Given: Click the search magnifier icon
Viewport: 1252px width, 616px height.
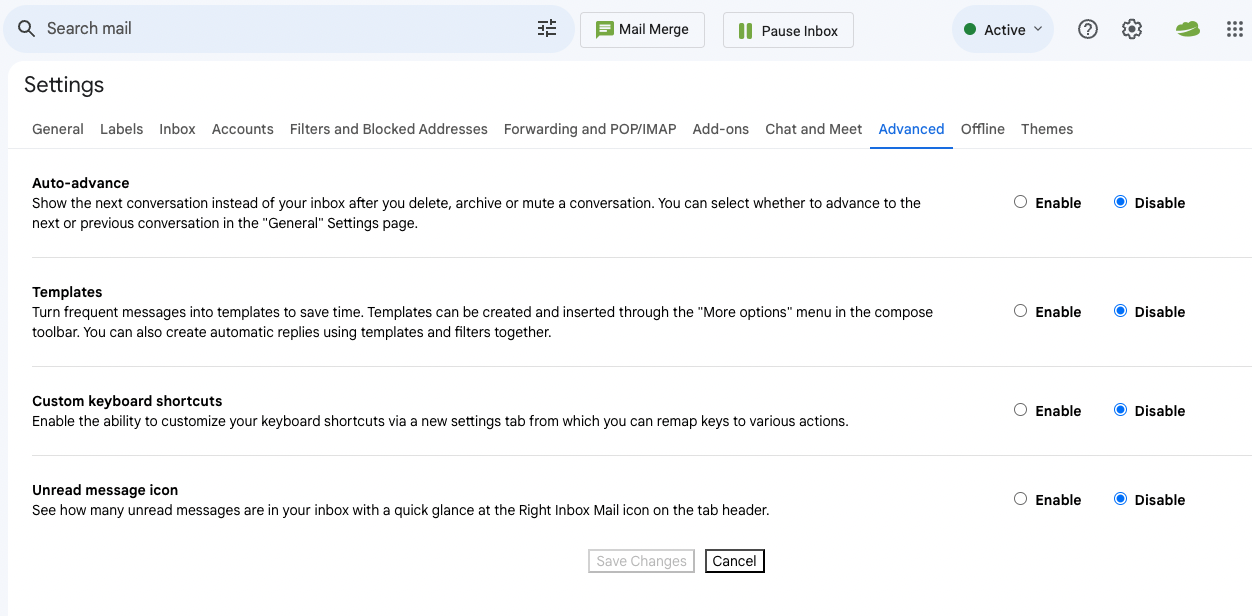Looking at the screenshot, I should click(27, 29).
